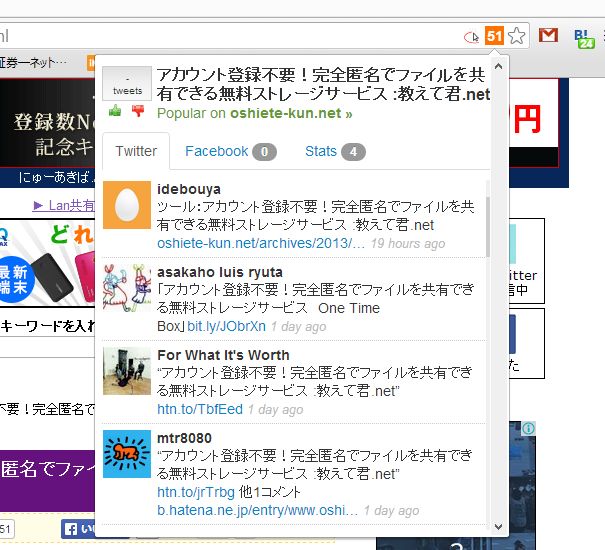The width and height of the screenshot is (605, 550).
Task: Open Popular on oshiete-kun.net link
Action: coord(254,113)
